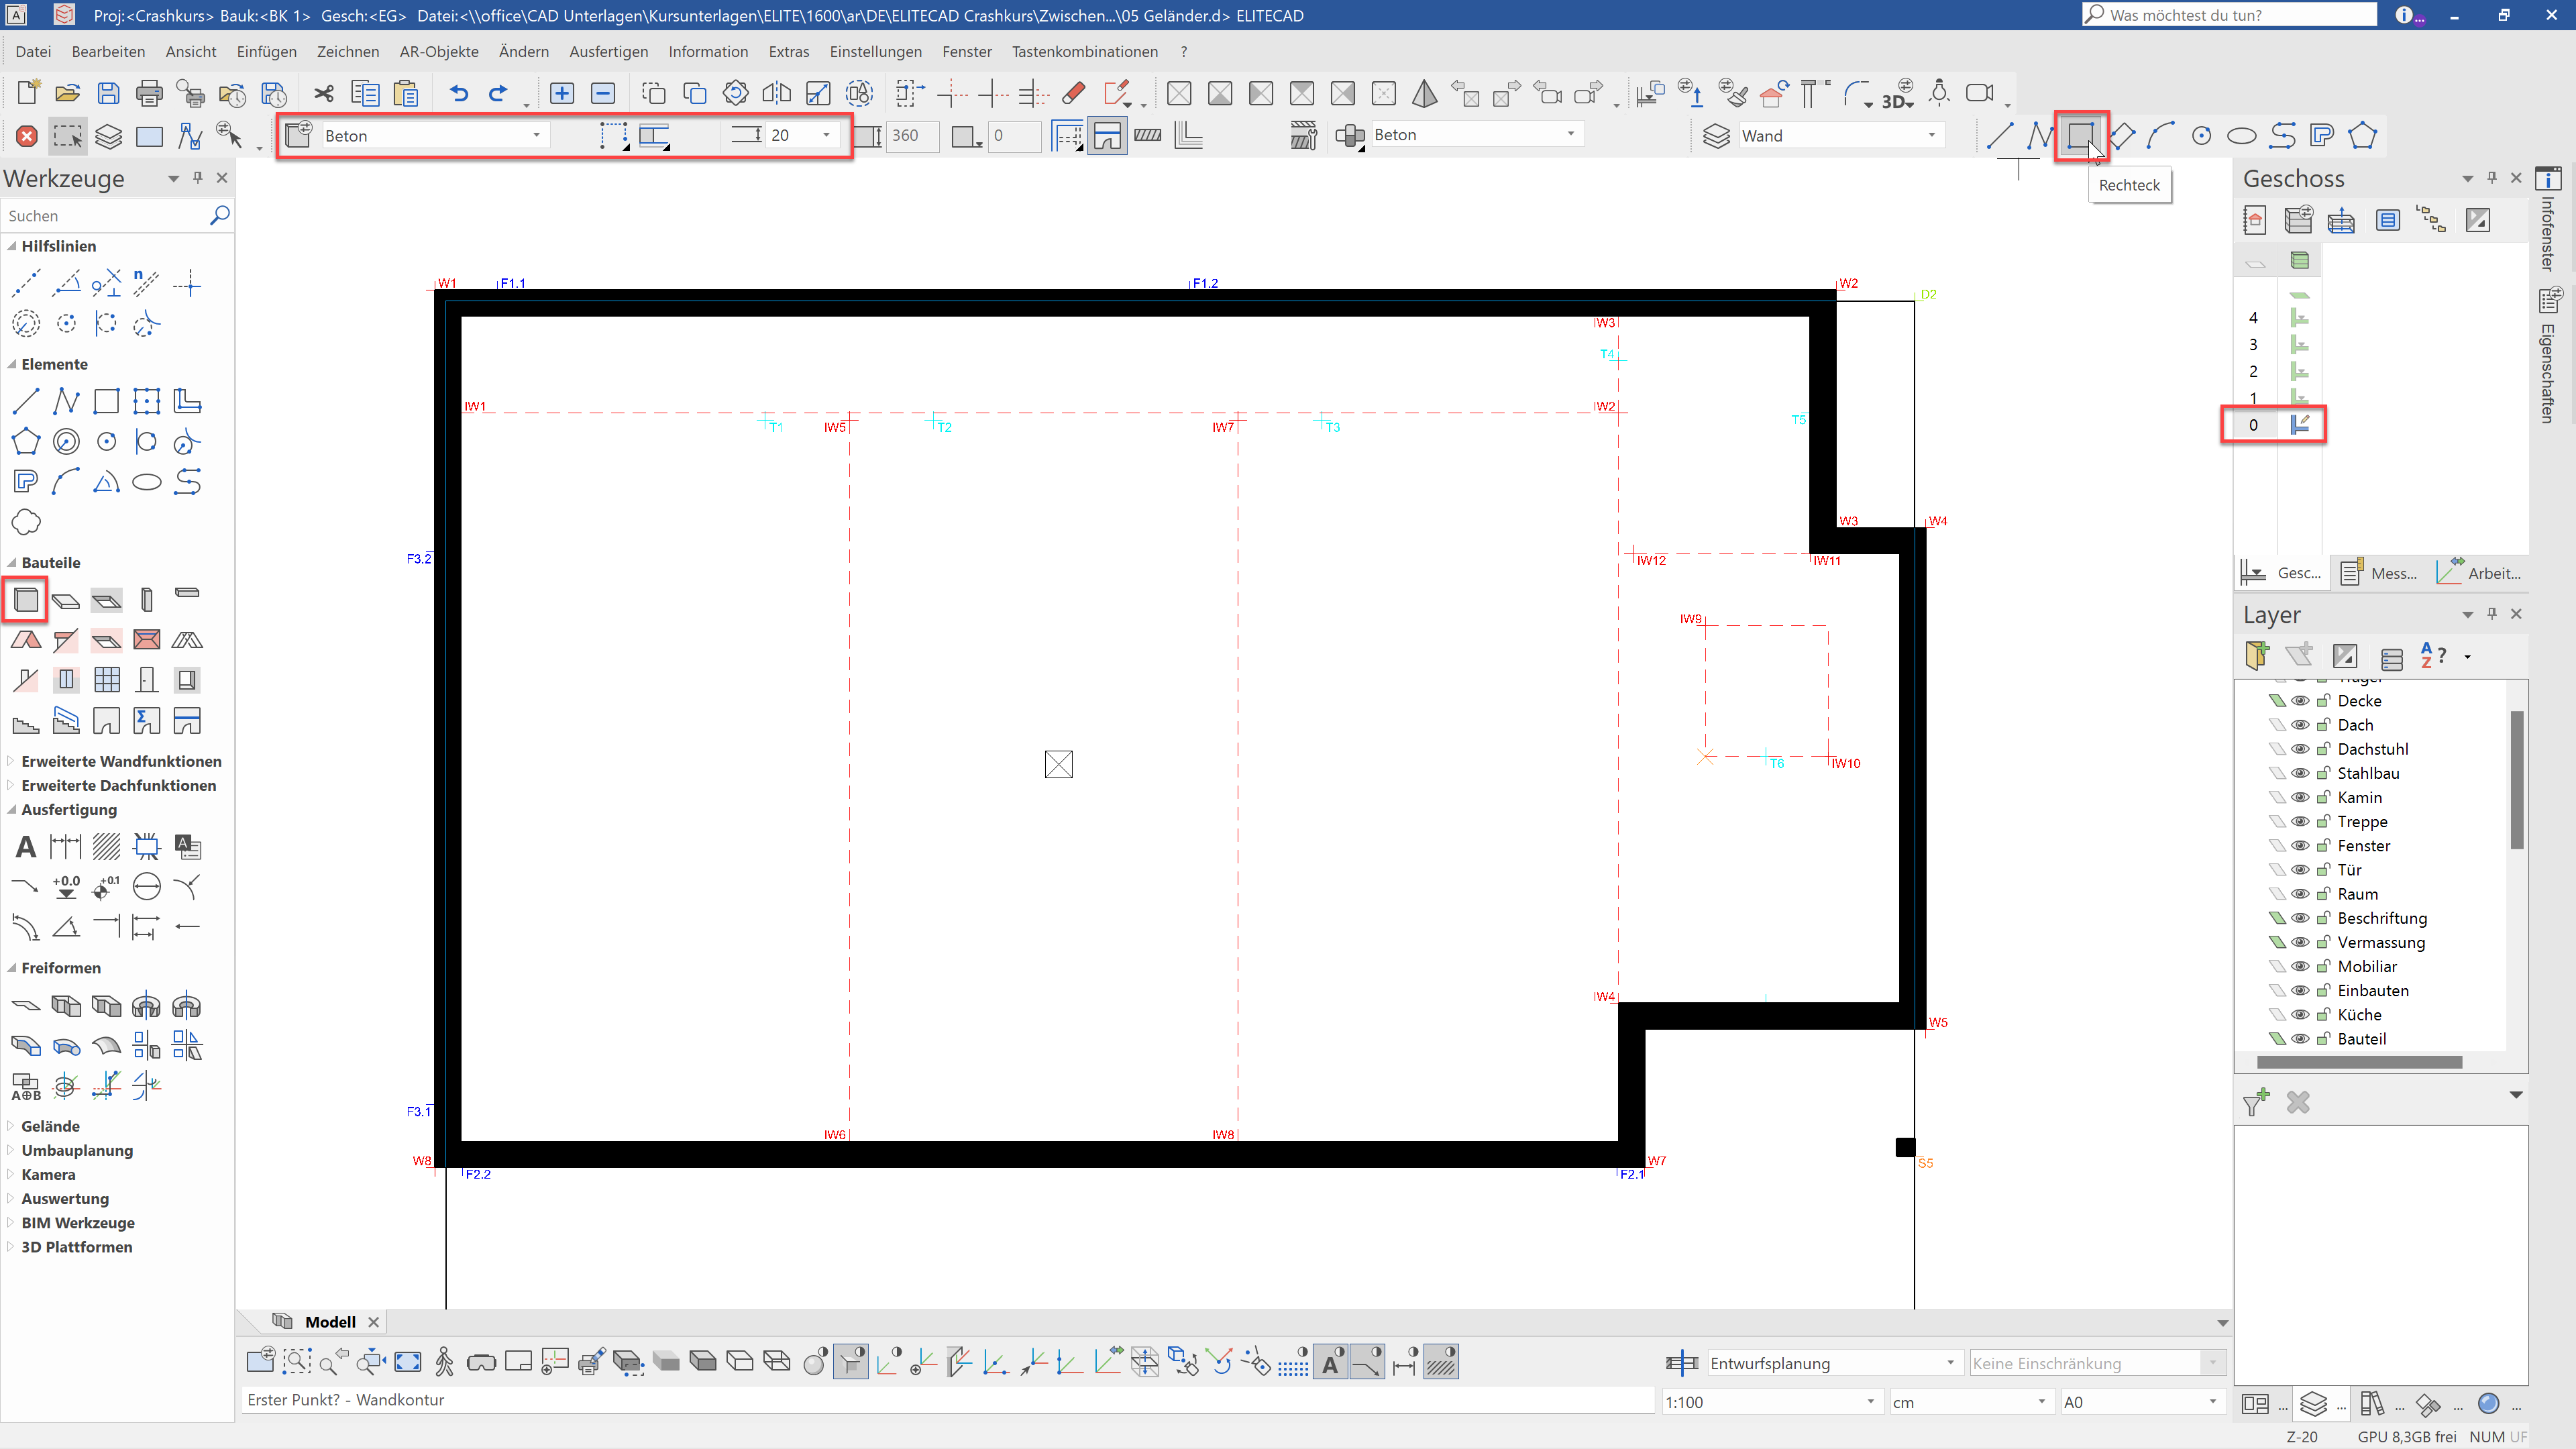Open the Entwurfsplanung dropdown
2576x1449 pixels.
tap(1949, 1363)
